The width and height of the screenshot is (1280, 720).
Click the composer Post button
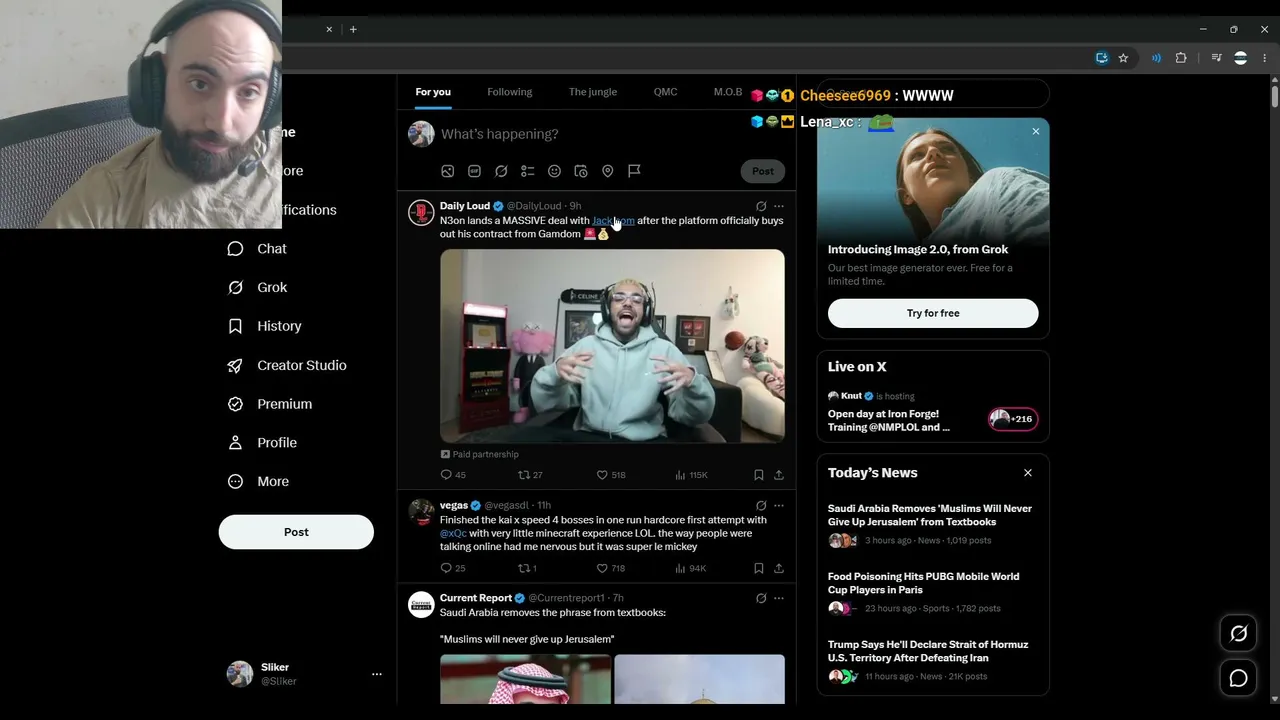[763, 171]
